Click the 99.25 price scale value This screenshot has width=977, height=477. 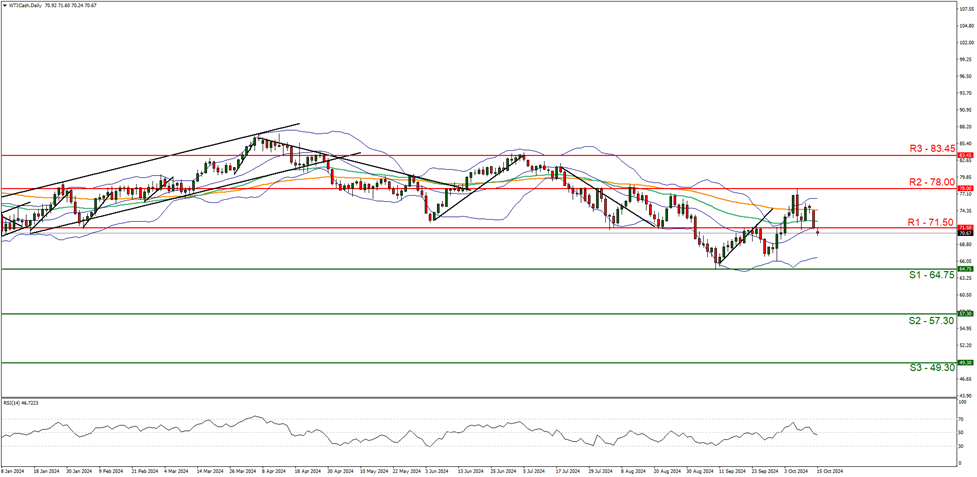point(963,60)
